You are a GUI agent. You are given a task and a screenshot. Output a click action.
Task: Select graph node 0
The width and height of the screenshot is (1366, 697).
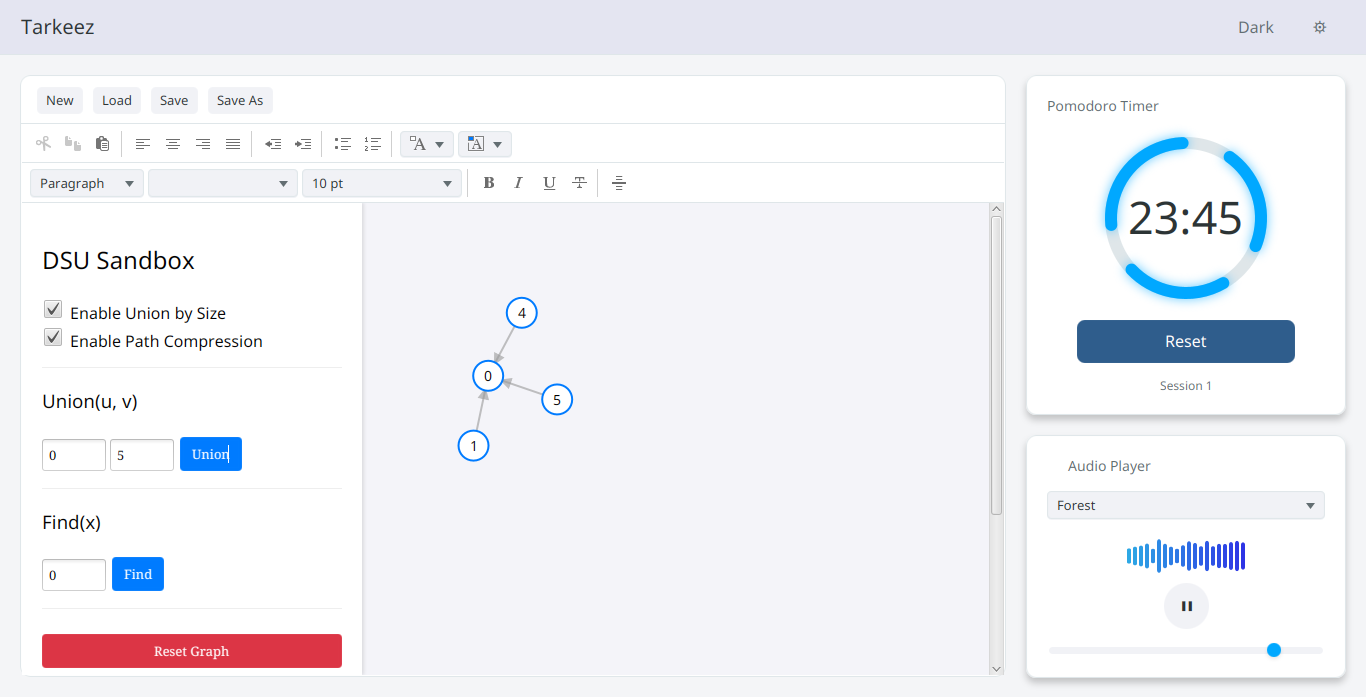point(488,376)
